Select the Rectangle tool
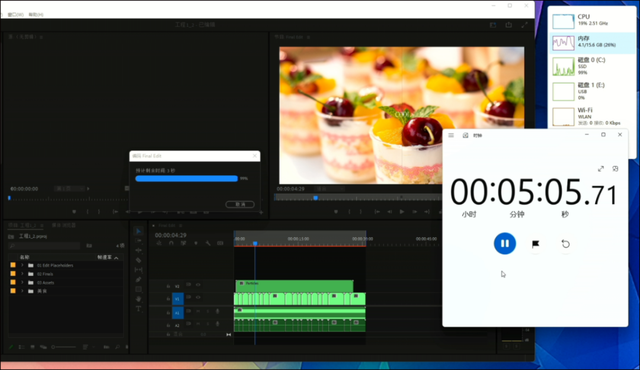 (x=139, y=289)
